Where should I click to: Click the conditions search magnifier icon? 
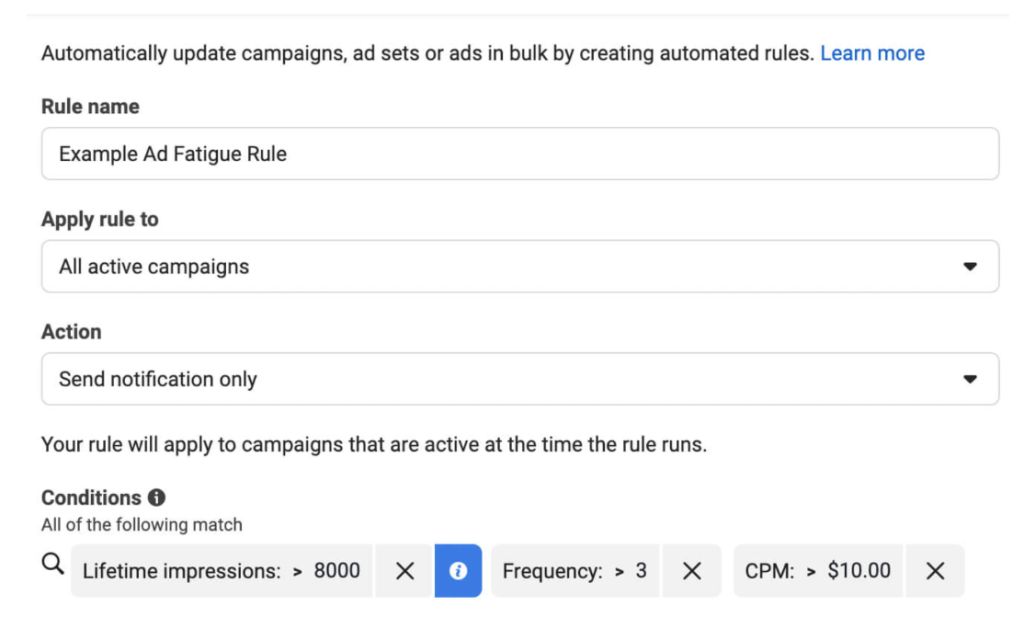pos(53,567)
